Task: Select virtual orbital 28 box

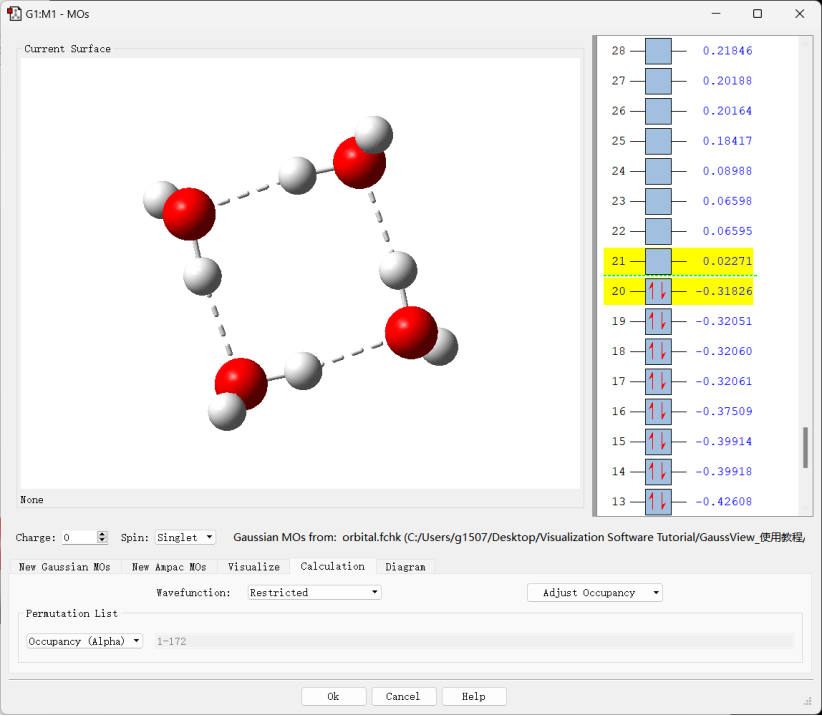Action: click(658, 51)
